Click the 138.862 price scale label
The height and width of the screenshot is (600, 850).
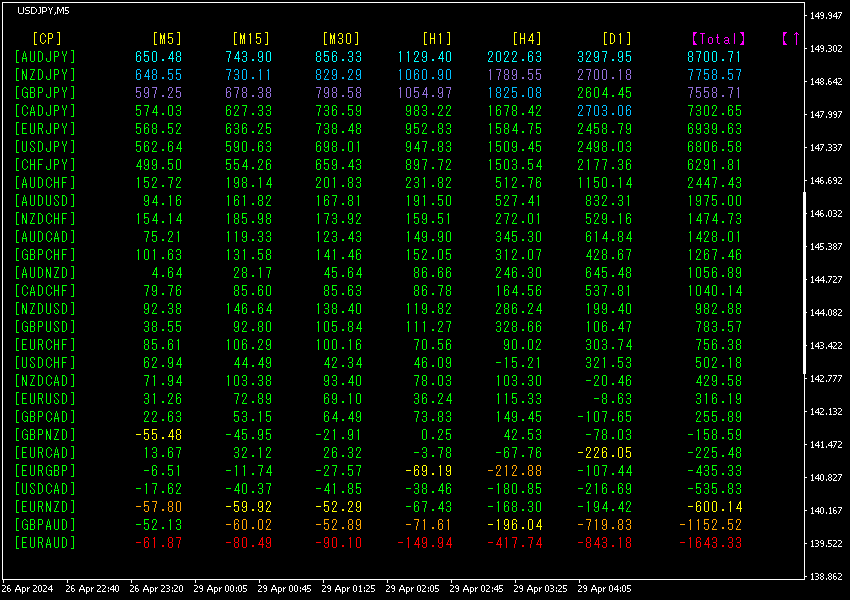pos(826,577)
